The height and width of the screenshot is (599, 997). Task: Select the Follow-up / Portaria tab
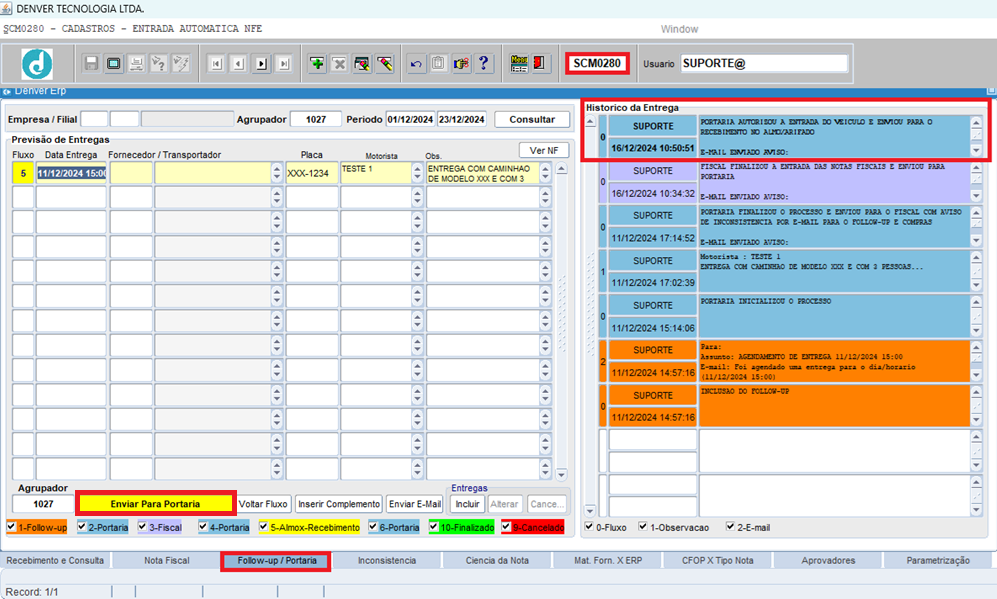(x=277, y=560)
